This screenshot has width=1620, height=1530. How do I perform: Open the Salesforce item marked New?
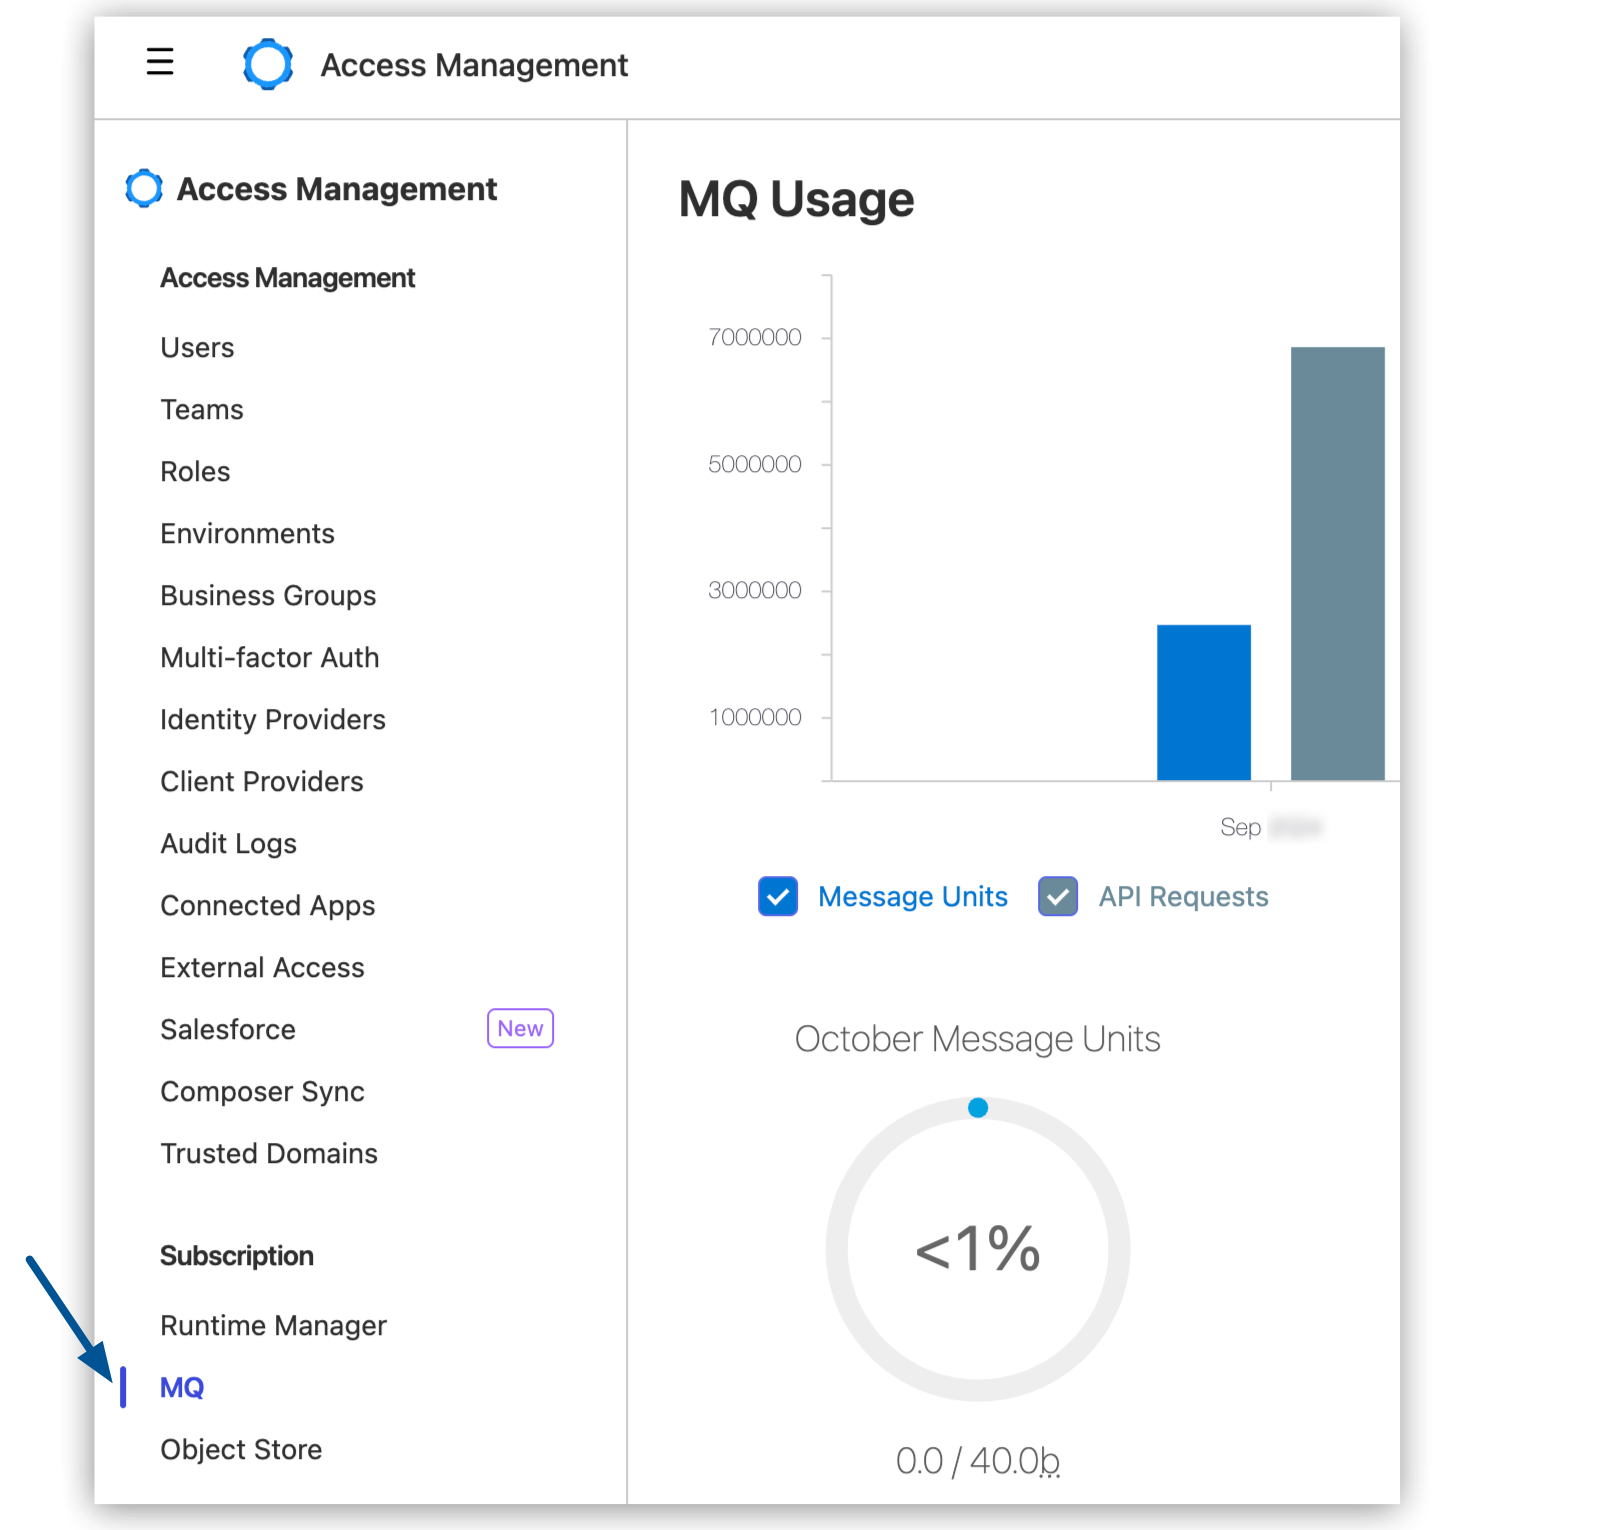coord(227,1029)
